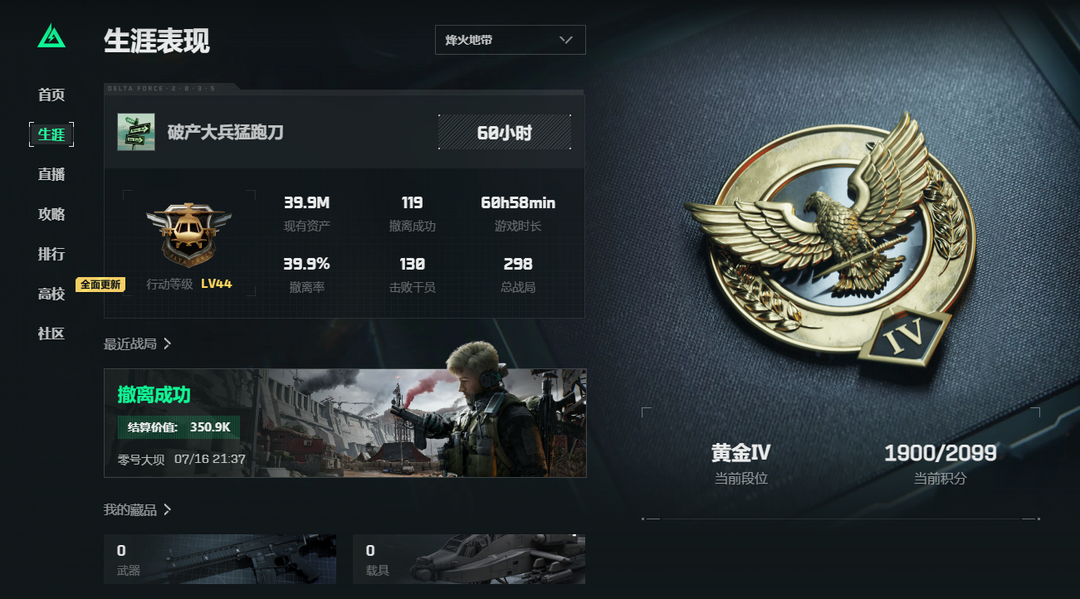Open 排行 rankings menu item
The width and height of the screenshot is (1080, 599).
[51, 254]
